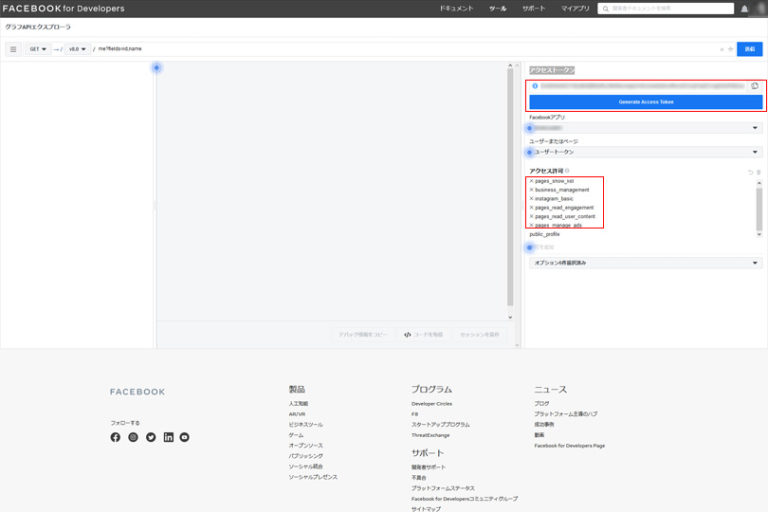768x512 pixels.
Task: Open the YouTube social icon in footer
Action: pyautogui.click(x=185, y=437)
